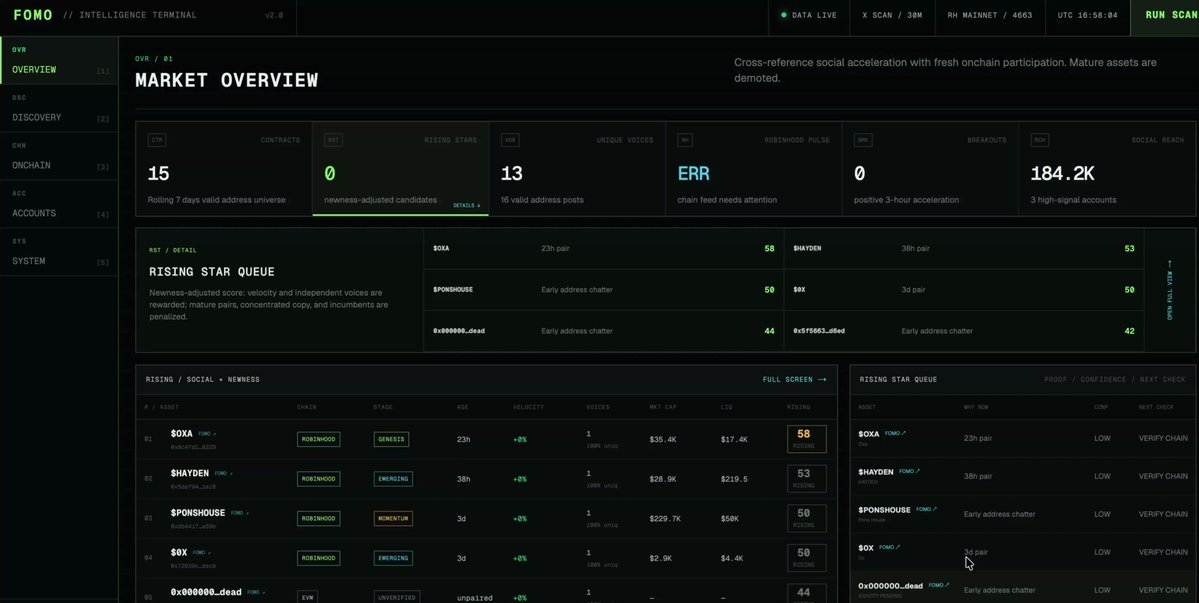
Task: Open FOMO arrow link for $HAYDEN in queue panel
Action: pos(909,472)
